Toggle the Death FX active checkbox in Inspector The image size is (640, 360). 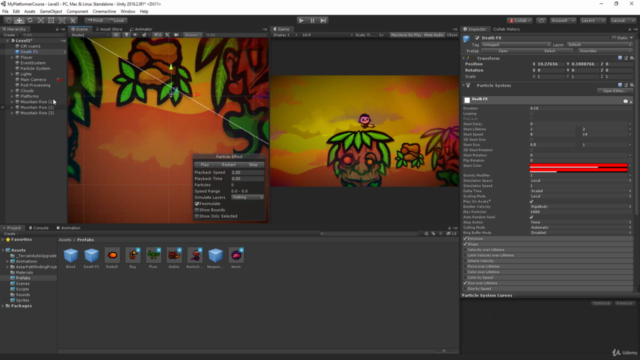tap(477, 38)
